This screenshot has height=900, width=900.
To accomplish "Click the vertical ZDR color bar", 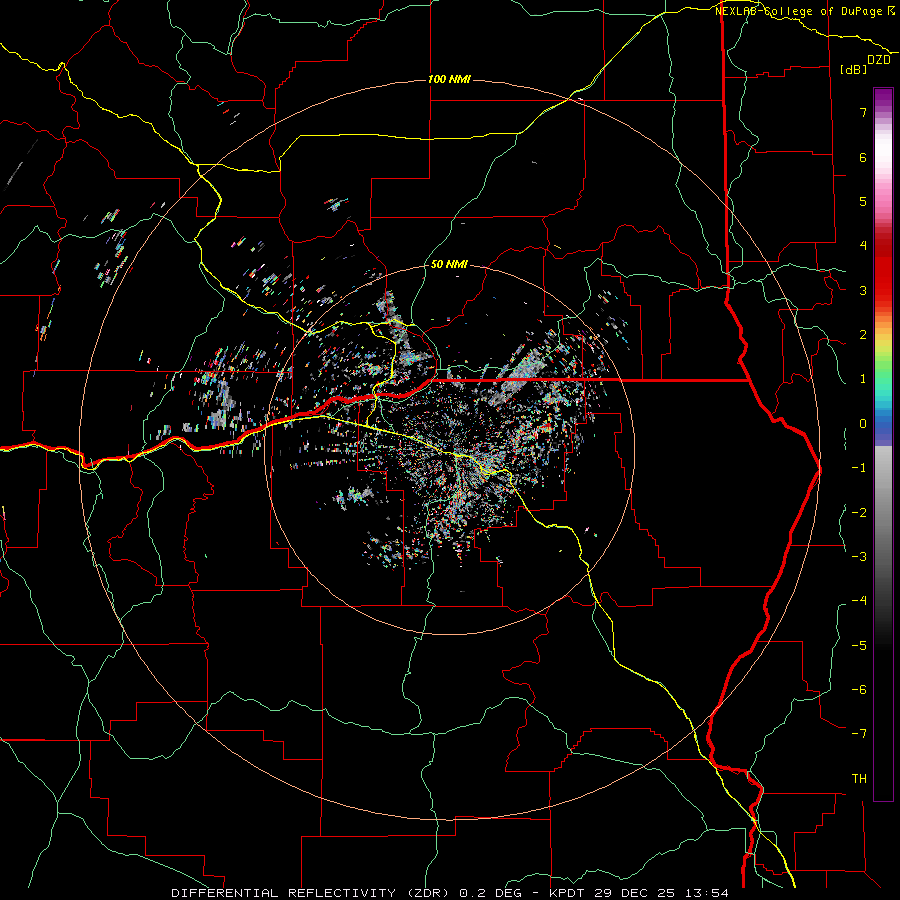I will tap(883, 444).
